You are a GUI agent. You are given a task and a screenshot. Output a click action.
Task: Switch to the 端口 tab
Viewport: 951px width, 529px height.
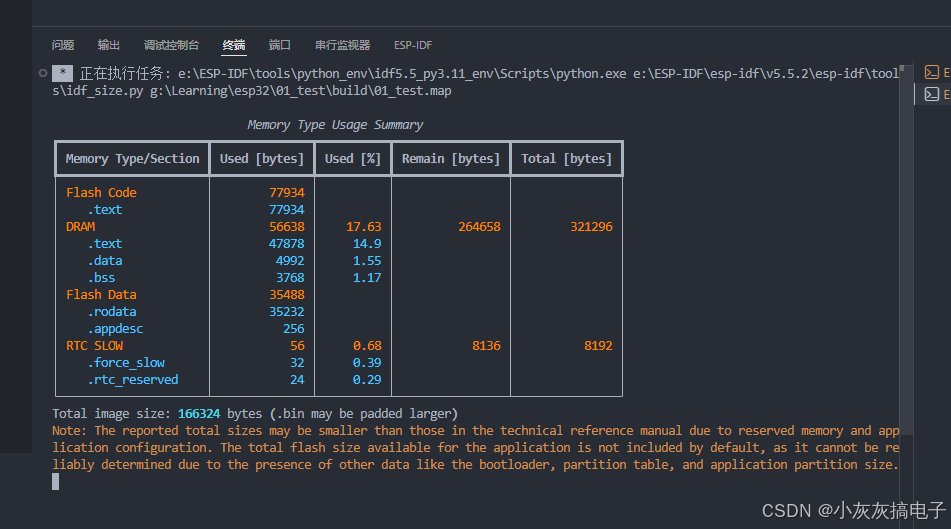[280, 45]
